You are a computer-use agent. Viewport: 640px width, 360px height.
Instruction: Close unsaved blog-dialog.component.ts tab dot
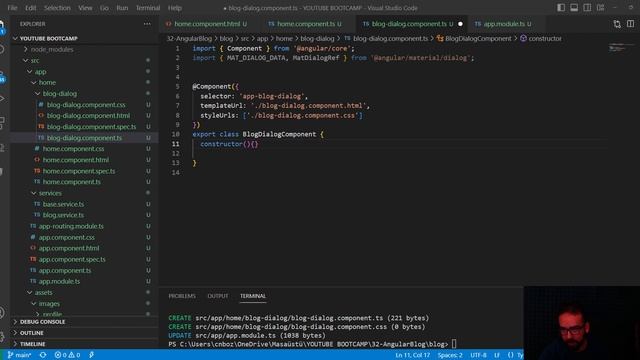[x=460, y=24]
